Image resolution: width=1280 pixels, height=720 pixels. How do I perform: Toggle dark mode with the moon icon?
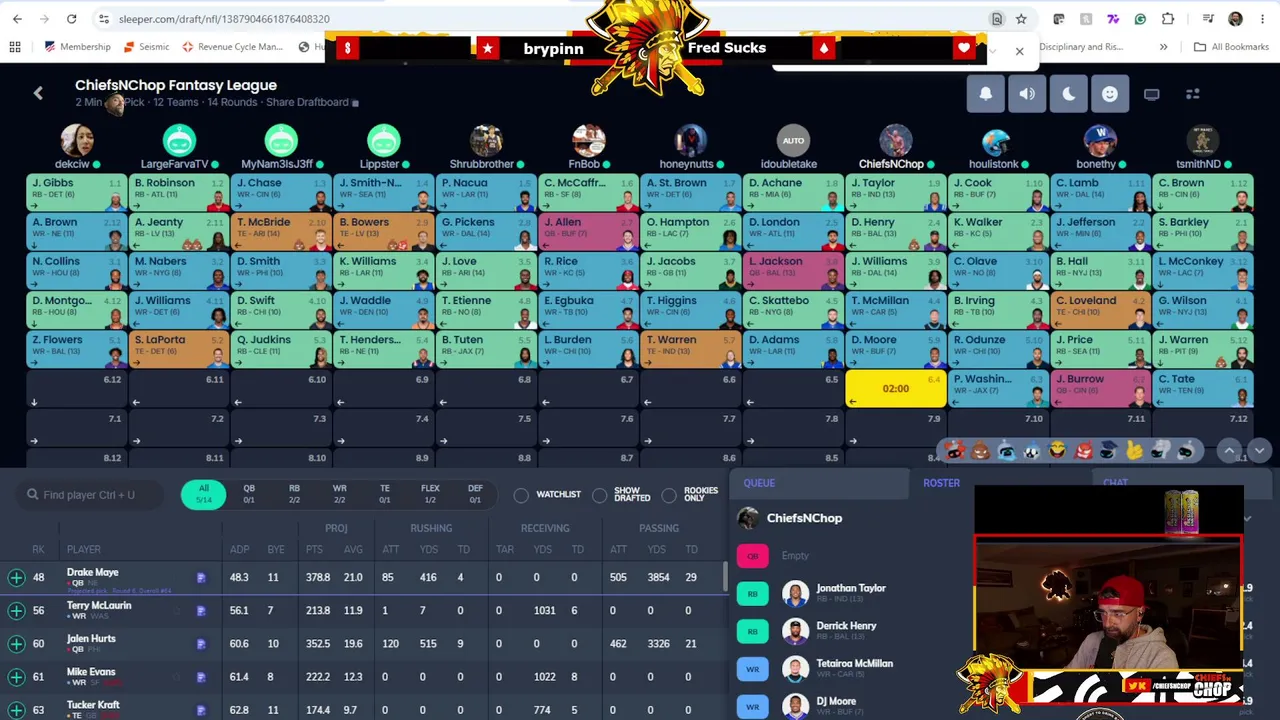coord(1069,94)
